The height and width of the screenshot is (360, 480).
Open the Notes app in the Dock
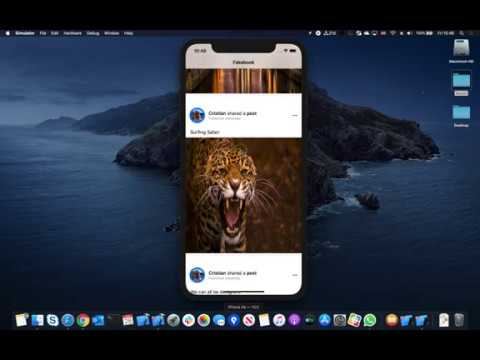click(264, 320)
